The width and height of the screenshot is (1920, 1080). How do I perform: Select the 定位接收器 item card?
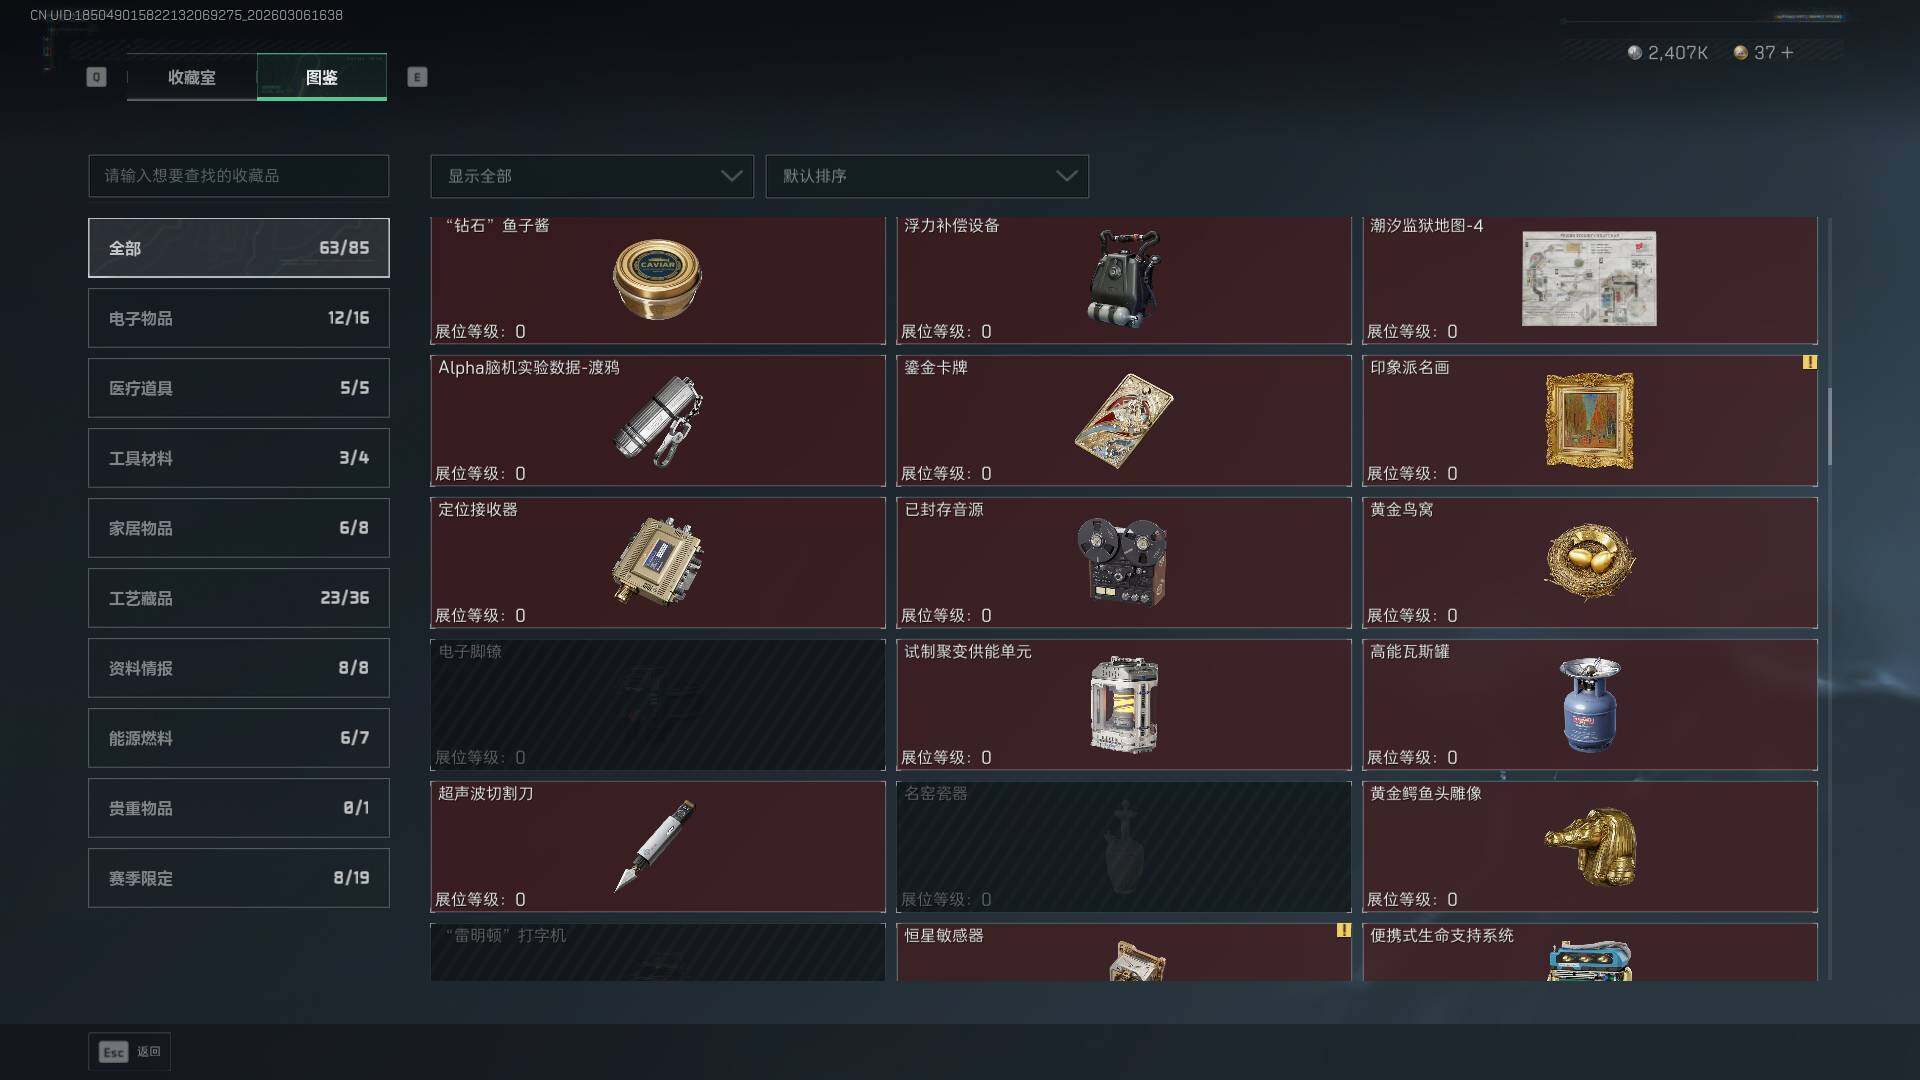click(x=657, y=563)
